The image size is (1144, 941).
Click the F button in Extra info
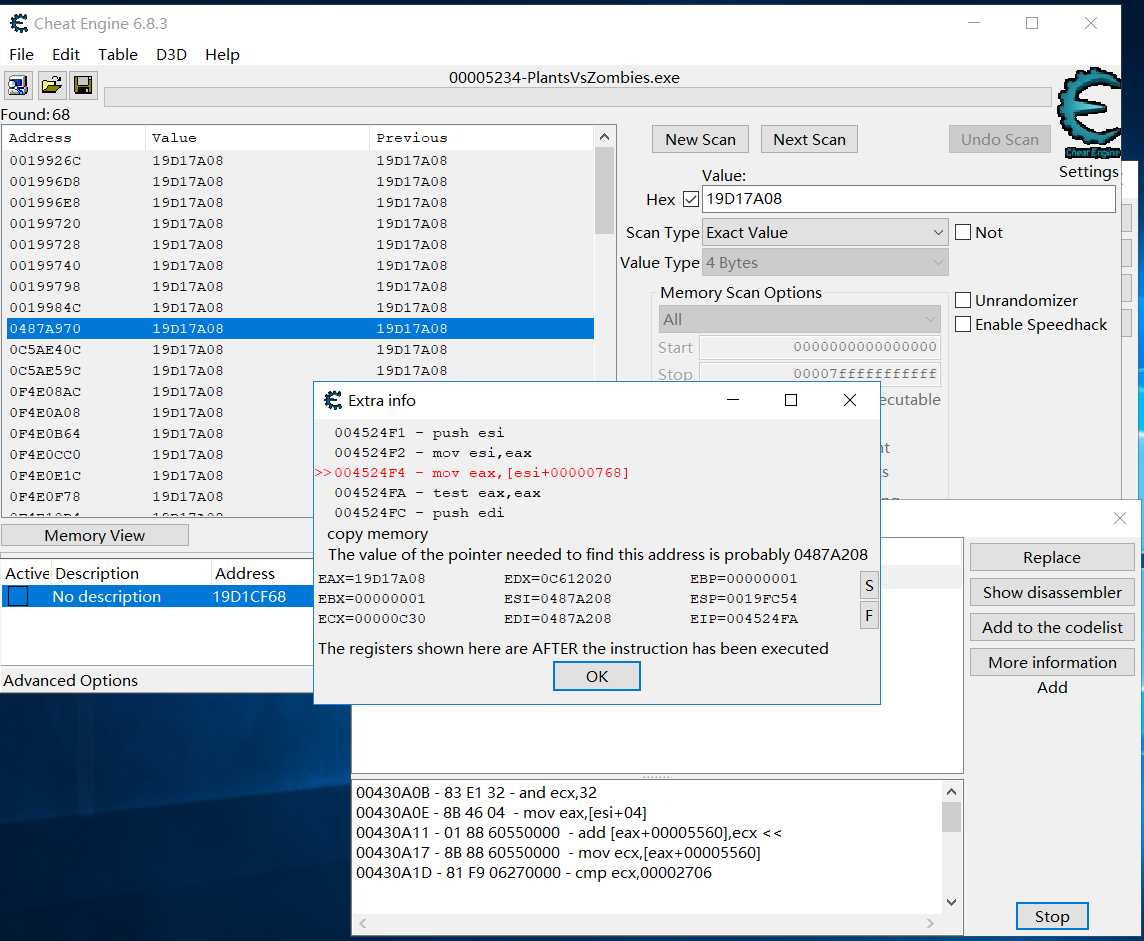869,615
